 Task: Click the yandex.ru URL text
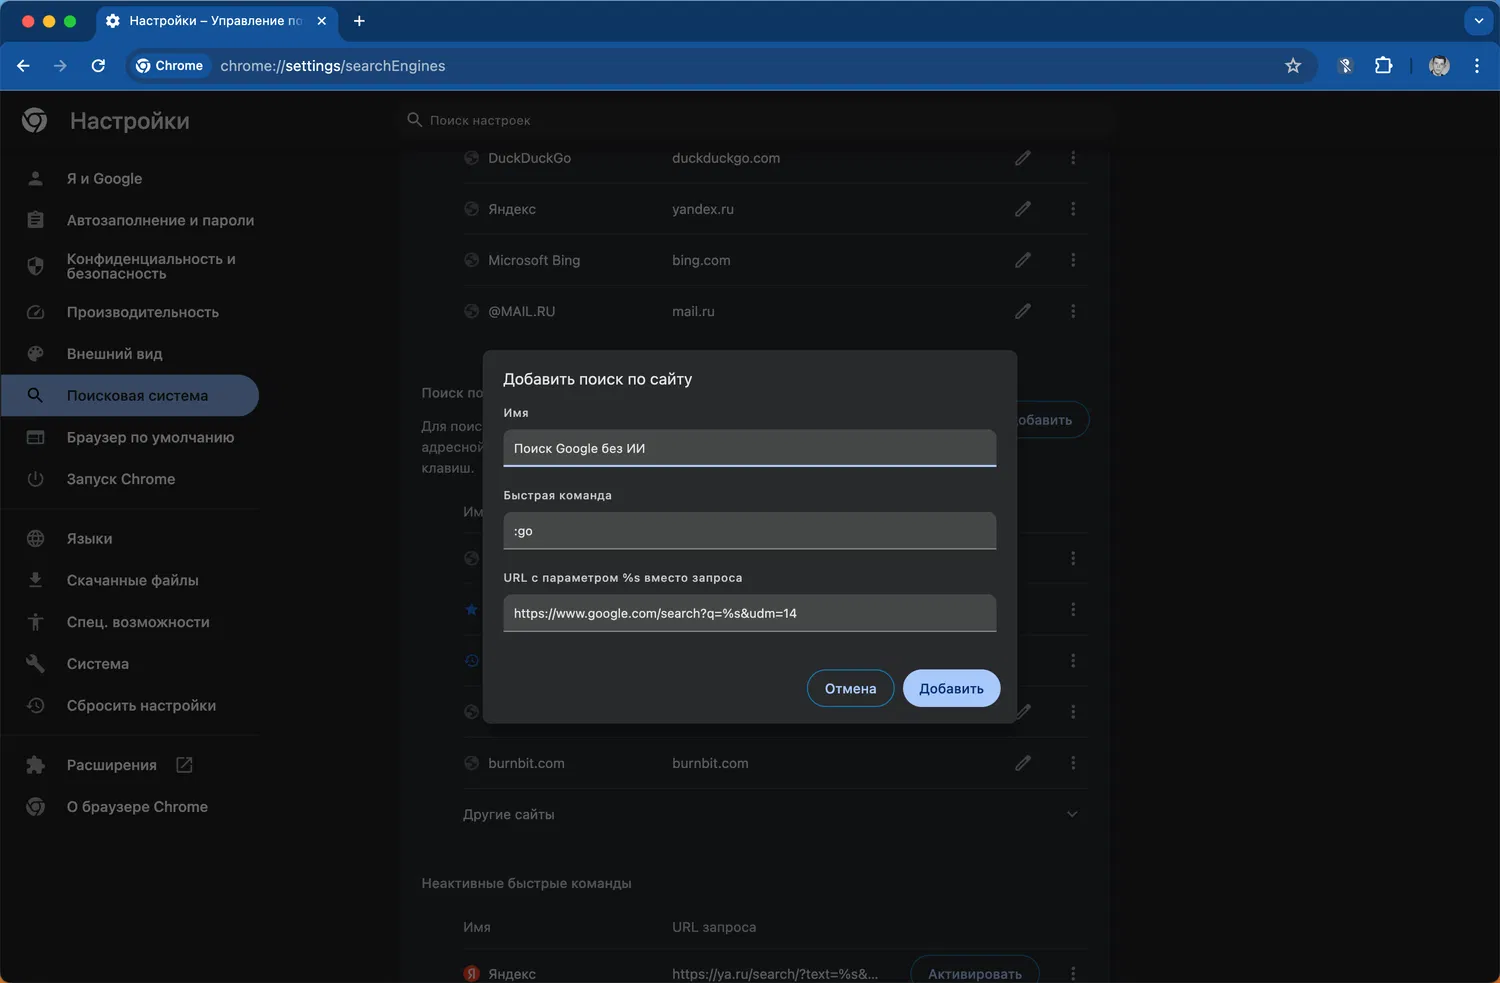[x=703, y=209]
